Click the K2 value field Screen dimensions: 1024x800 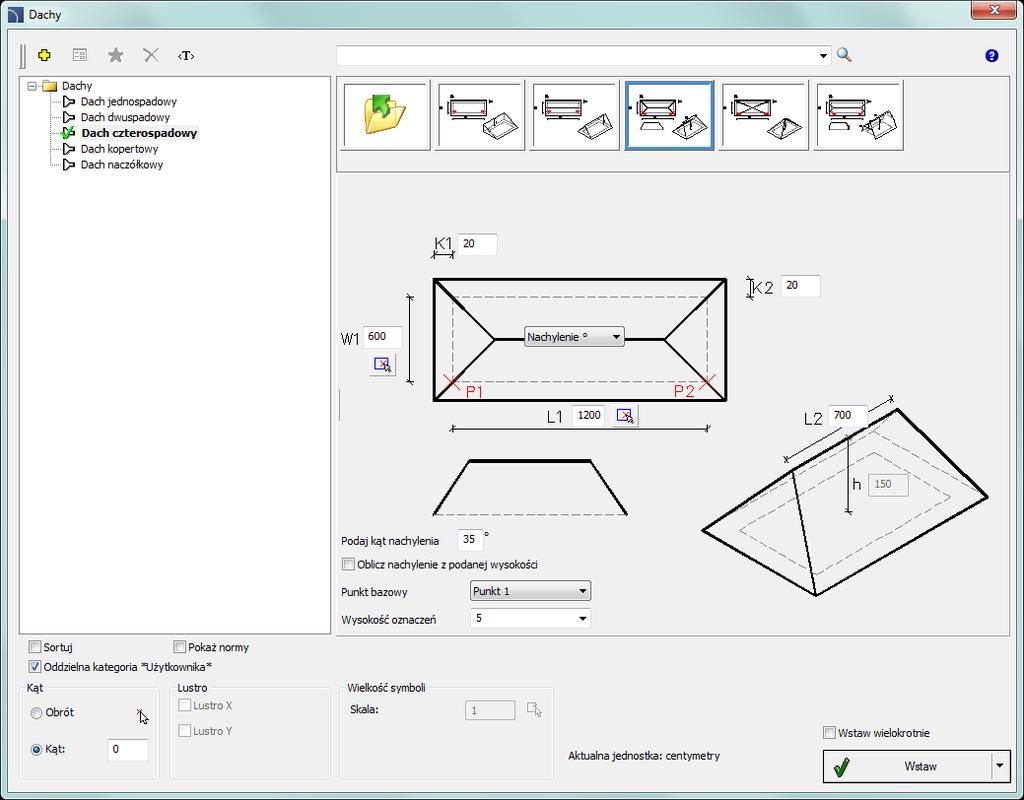point(801,285)
